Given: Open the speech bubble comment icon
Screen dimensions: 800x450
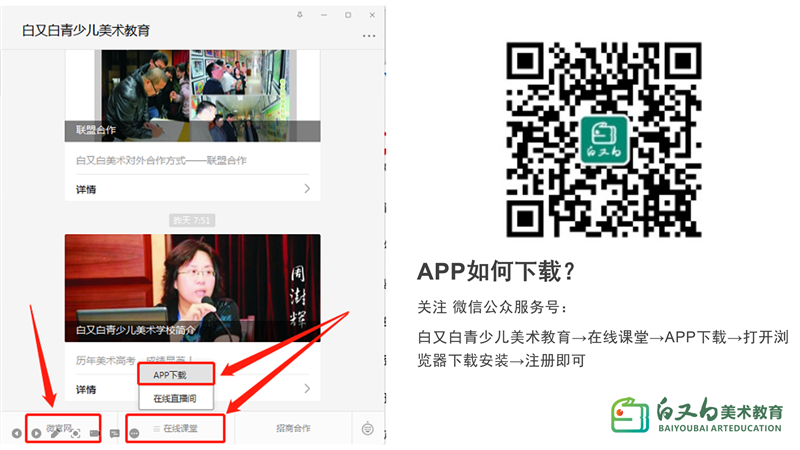Looking at the screenshot, I should coord(115,433).
